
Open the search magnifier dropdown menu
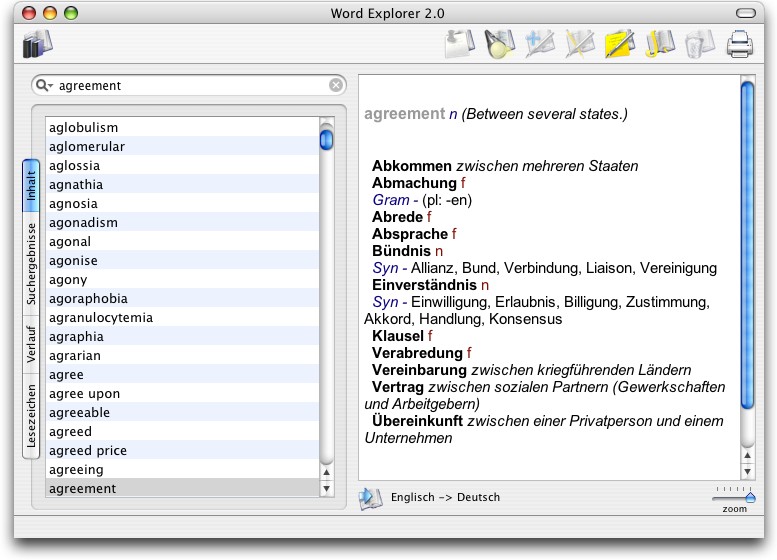[x=45, y=86]
